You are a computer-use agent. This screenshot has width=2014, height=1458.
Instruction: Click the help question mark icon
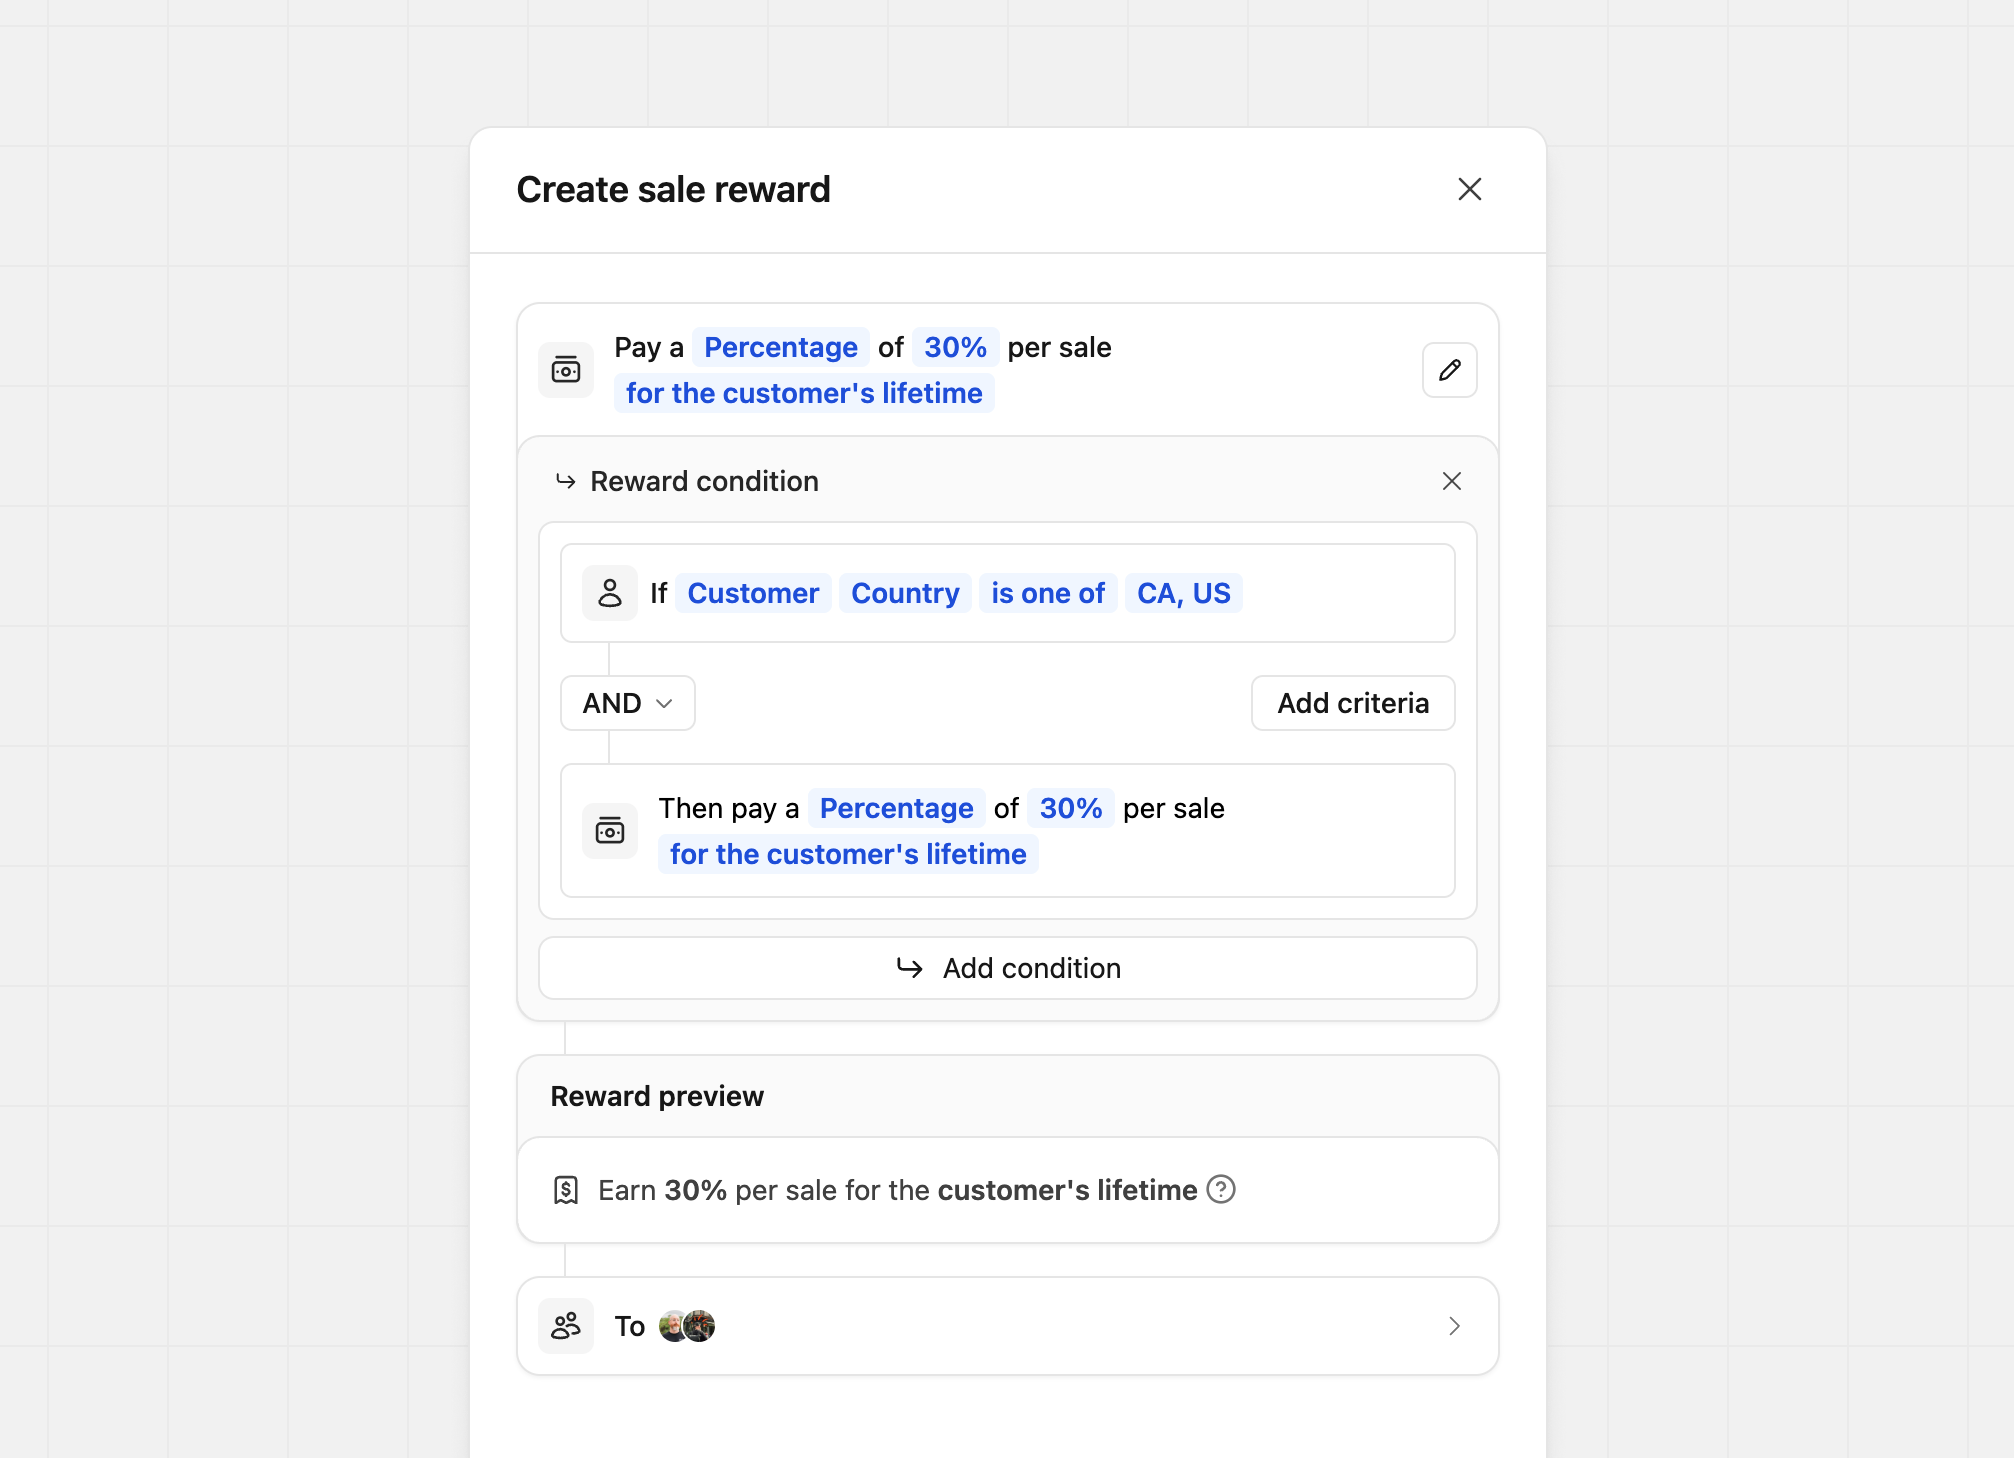pyautogui.click(x=1221, y=1189)
